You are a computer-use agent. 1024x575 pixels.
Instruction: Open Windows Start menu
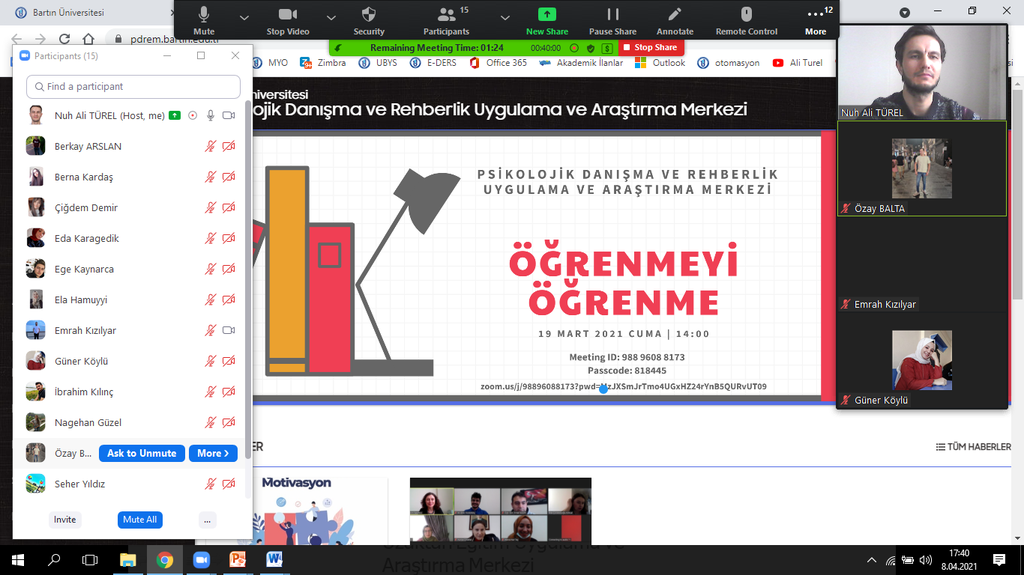[18, 560]
